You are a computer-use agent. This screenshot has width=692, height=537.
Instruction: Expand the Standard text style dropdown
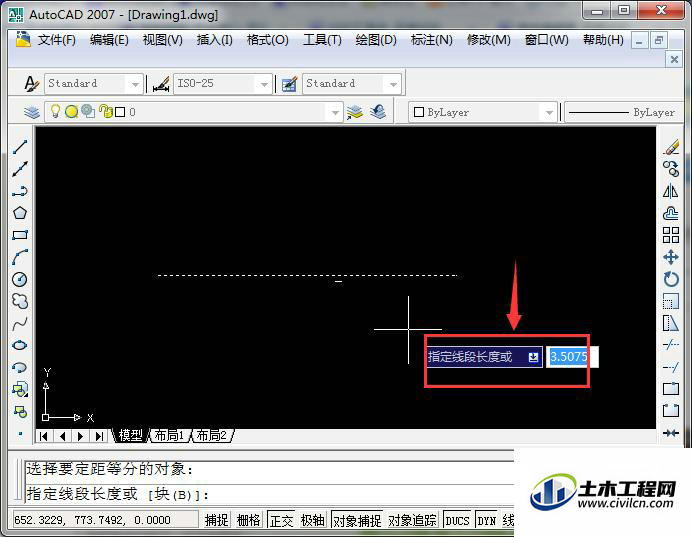pyautogui.click(x=135, y=84)
